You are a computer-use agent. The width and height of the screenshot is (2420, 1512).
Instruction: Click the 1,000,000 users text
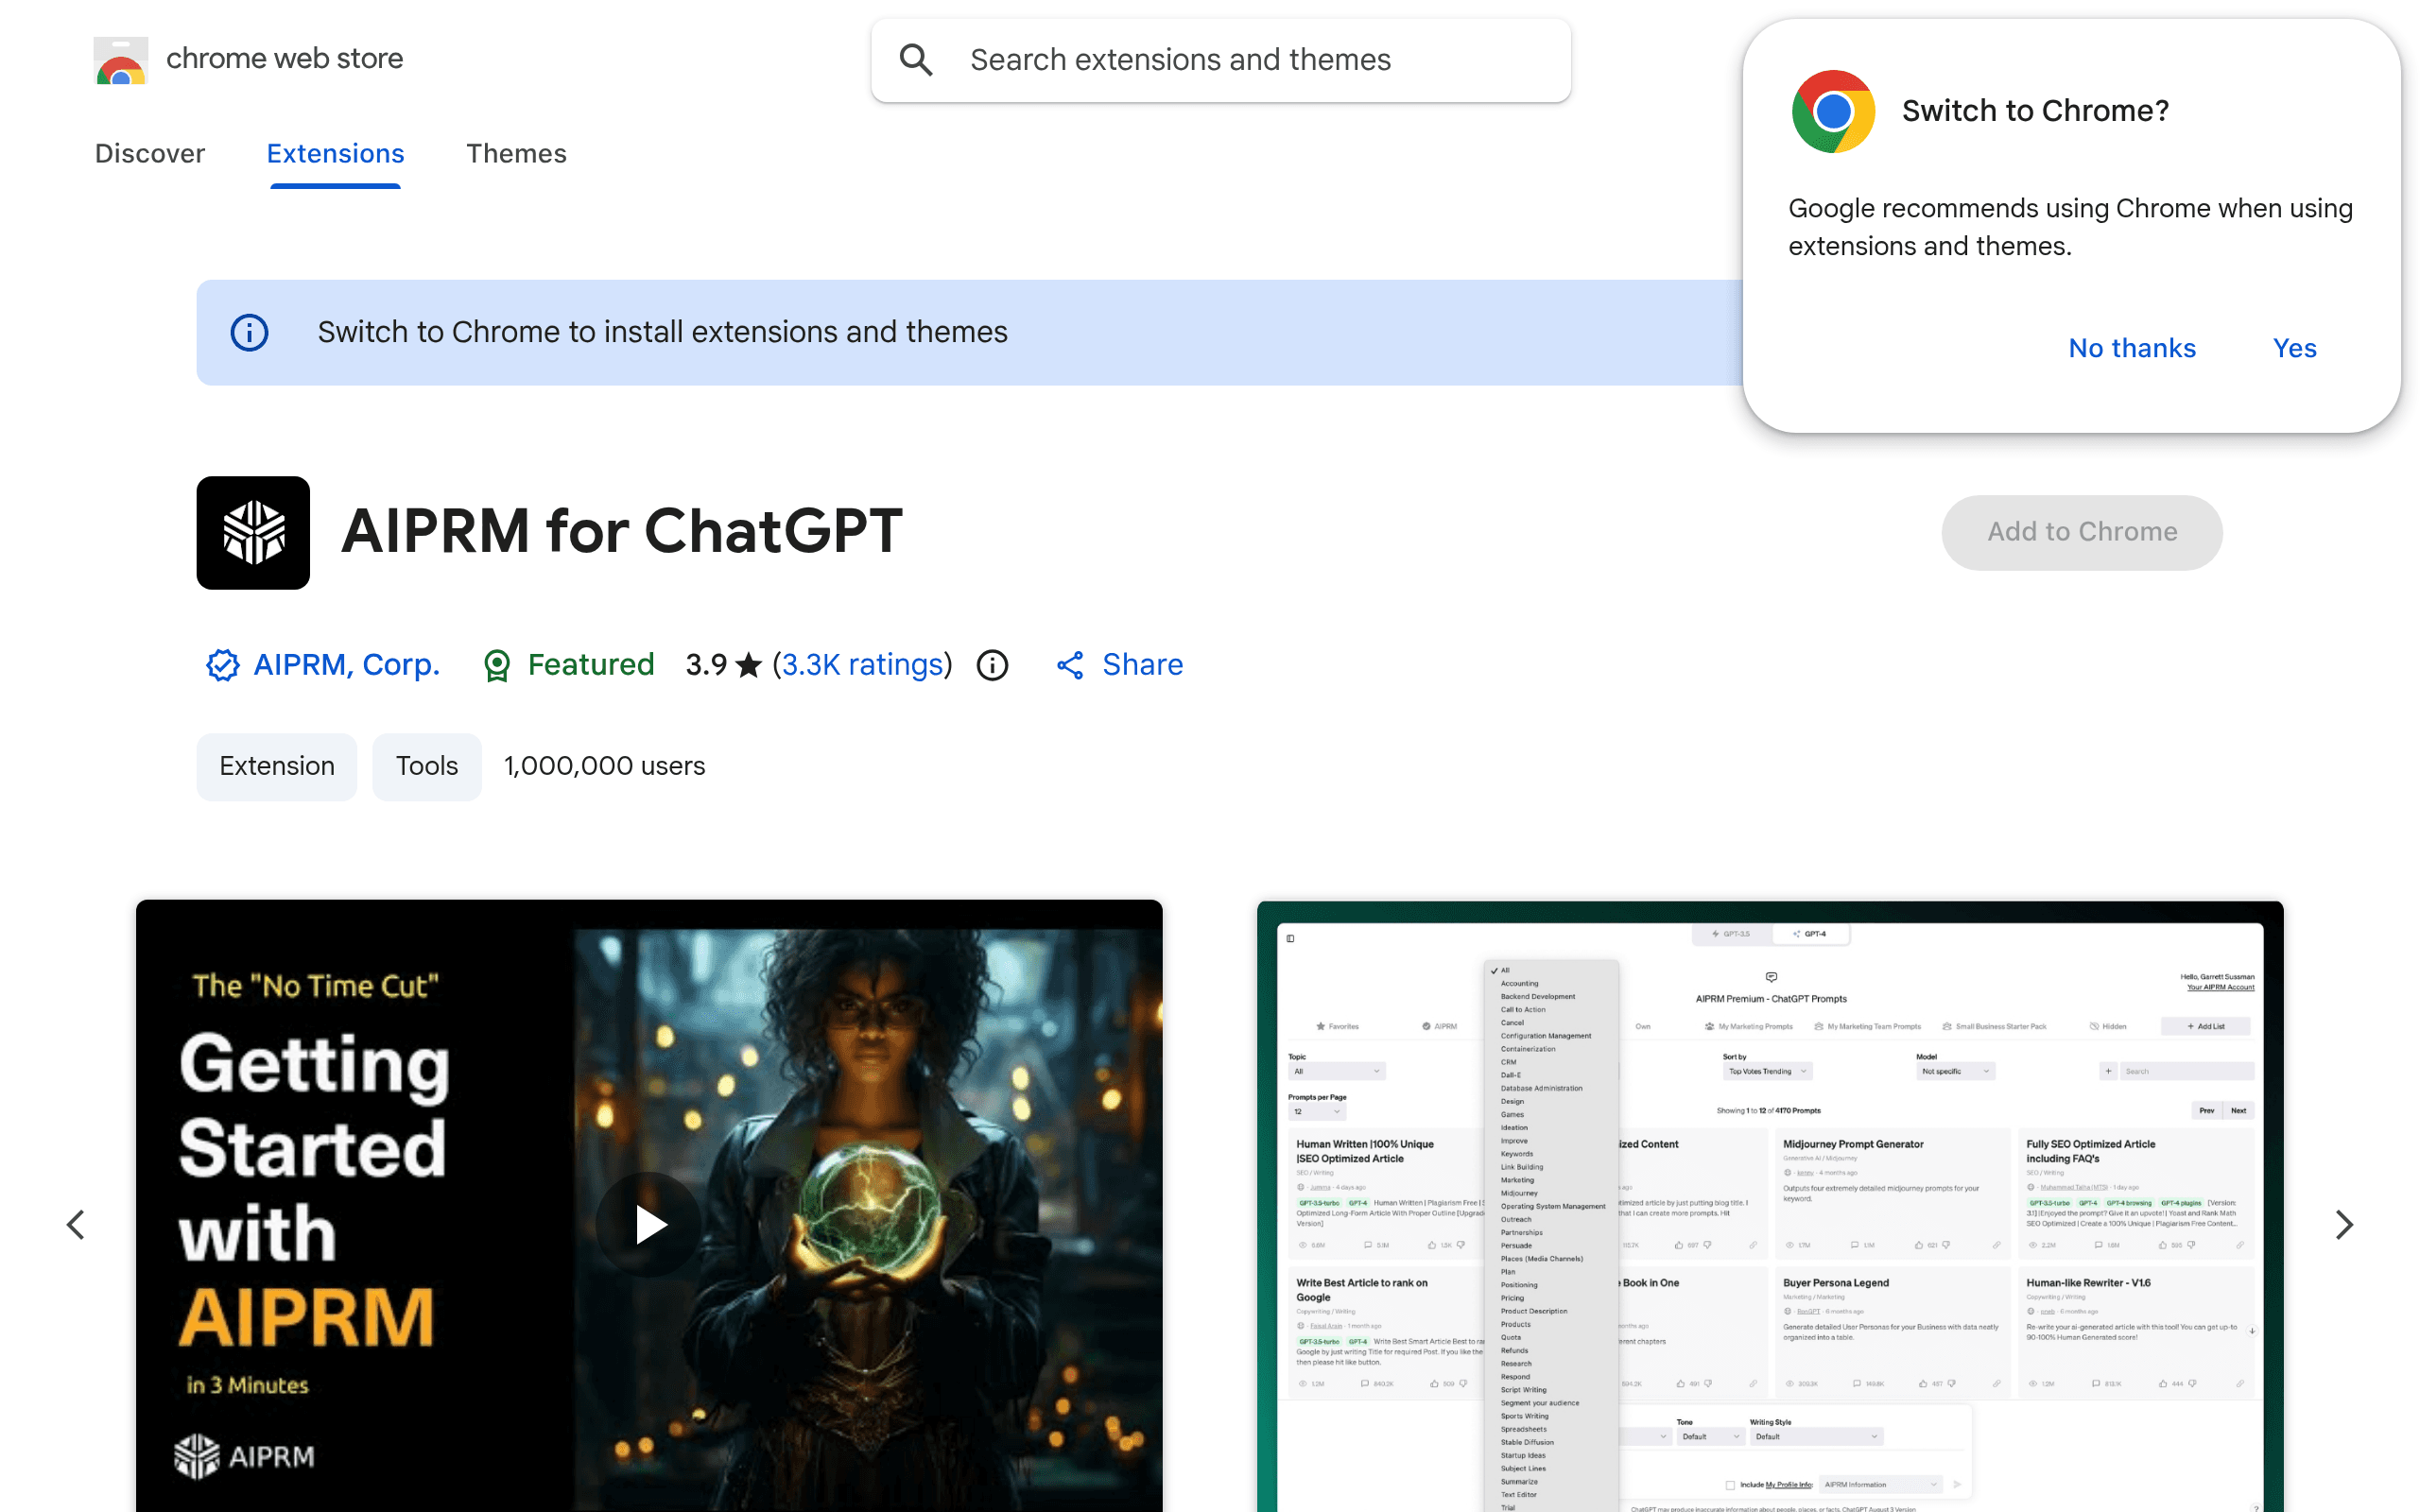tap(605, 766)
